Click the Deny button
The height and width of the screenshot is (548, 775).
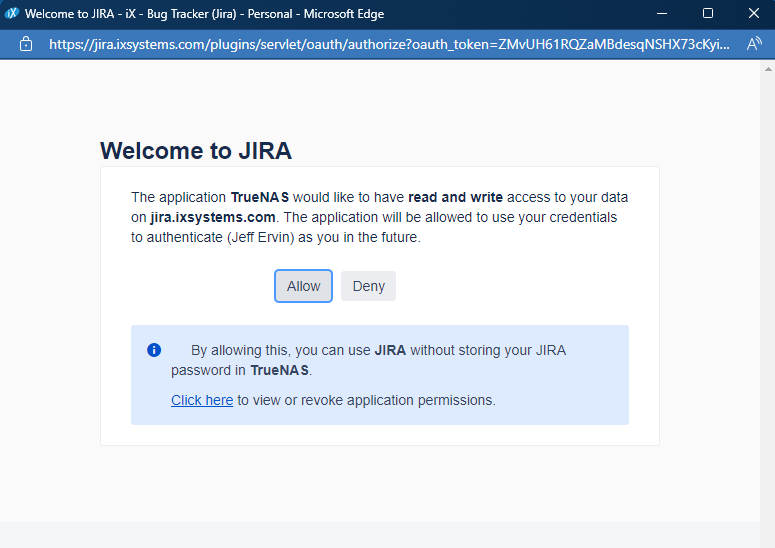(368, 286)
